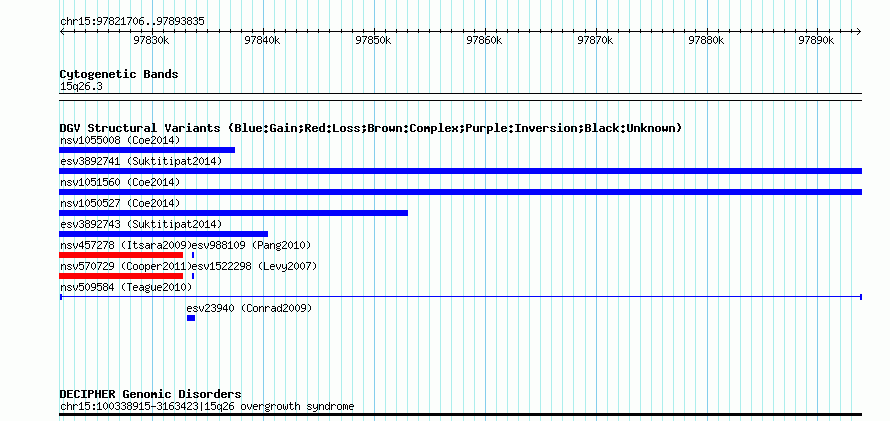Open the esv23940 (Conrad2009) label
This screenshot has height=421, width=890.
point(249,308)
